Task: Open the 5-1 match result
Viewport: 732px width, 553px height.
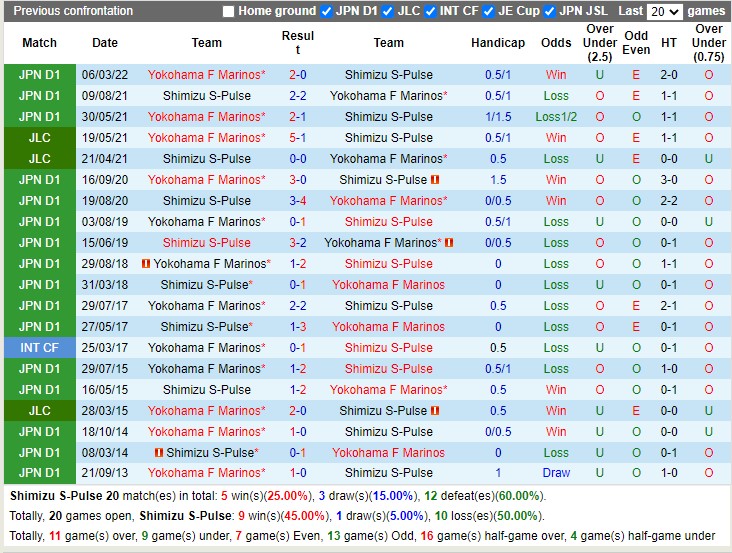Action: 298,138
